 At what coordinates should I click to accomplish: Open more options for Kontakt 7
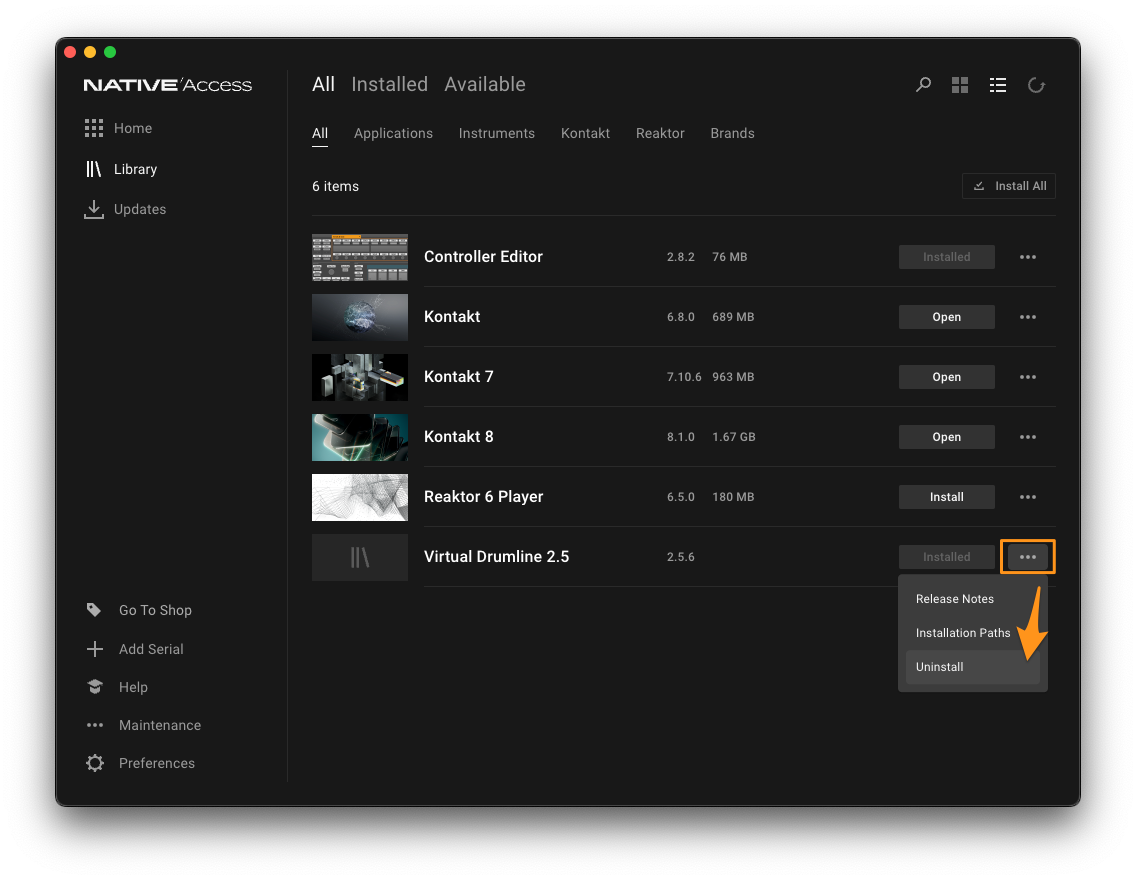click(1027, 377)
